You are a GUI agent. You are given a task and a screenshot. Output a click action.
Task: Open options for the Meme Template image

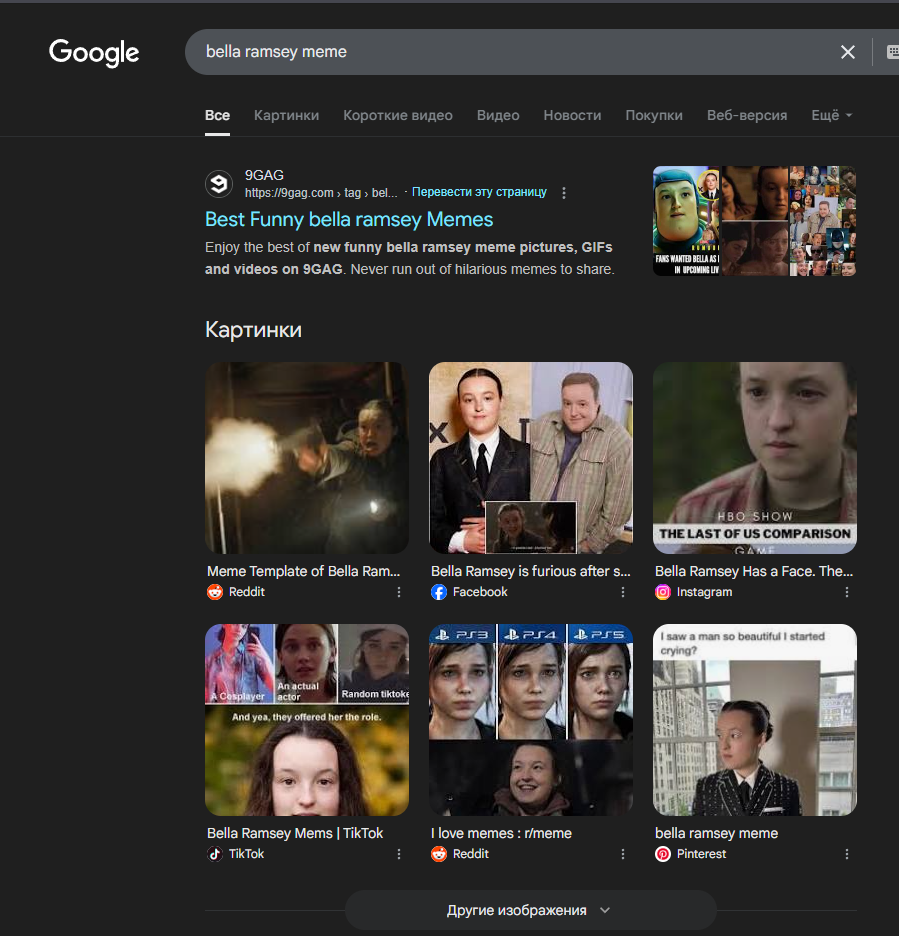(399, 592)
